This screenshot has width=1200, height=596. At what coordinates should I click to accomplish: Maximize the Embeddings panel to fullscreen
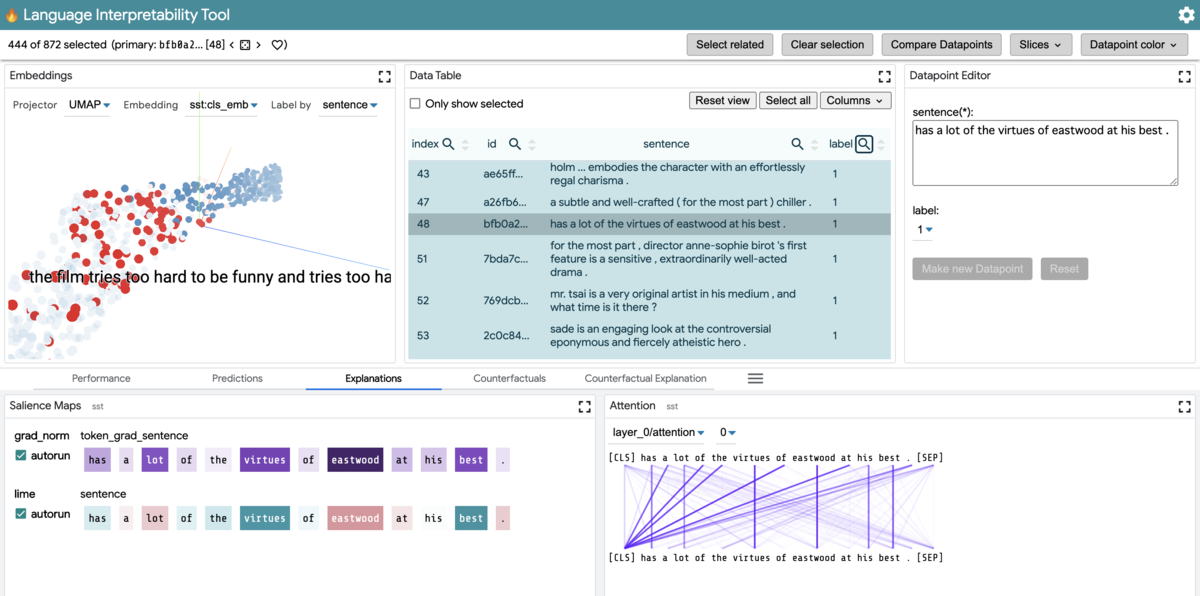pos(384,76)
